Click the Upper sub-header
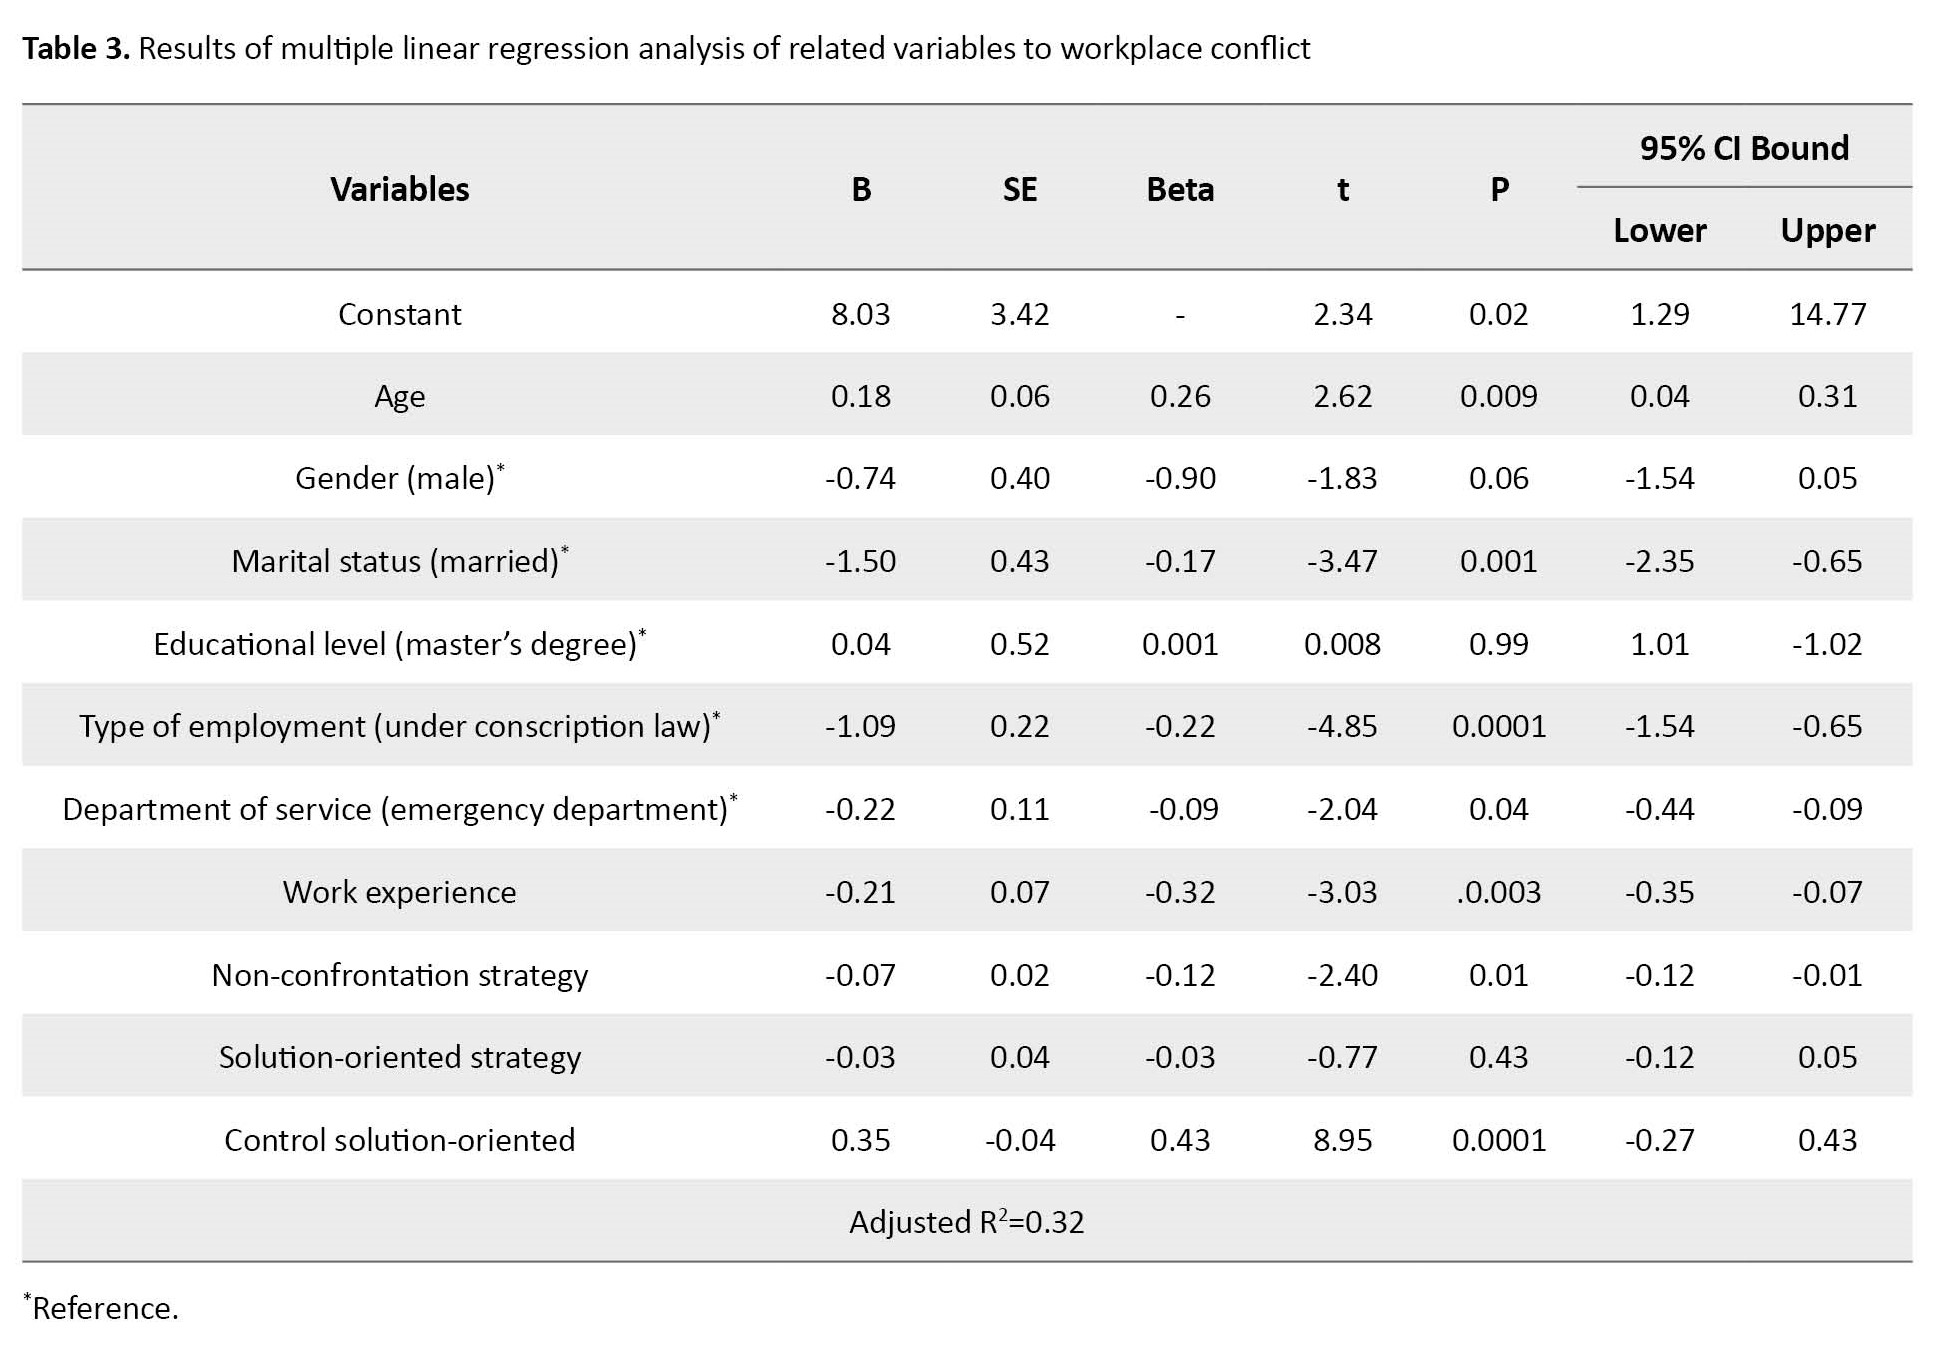This screenshot has height=1351, width=1935. pyautogui.click(x=1827, y=231)
